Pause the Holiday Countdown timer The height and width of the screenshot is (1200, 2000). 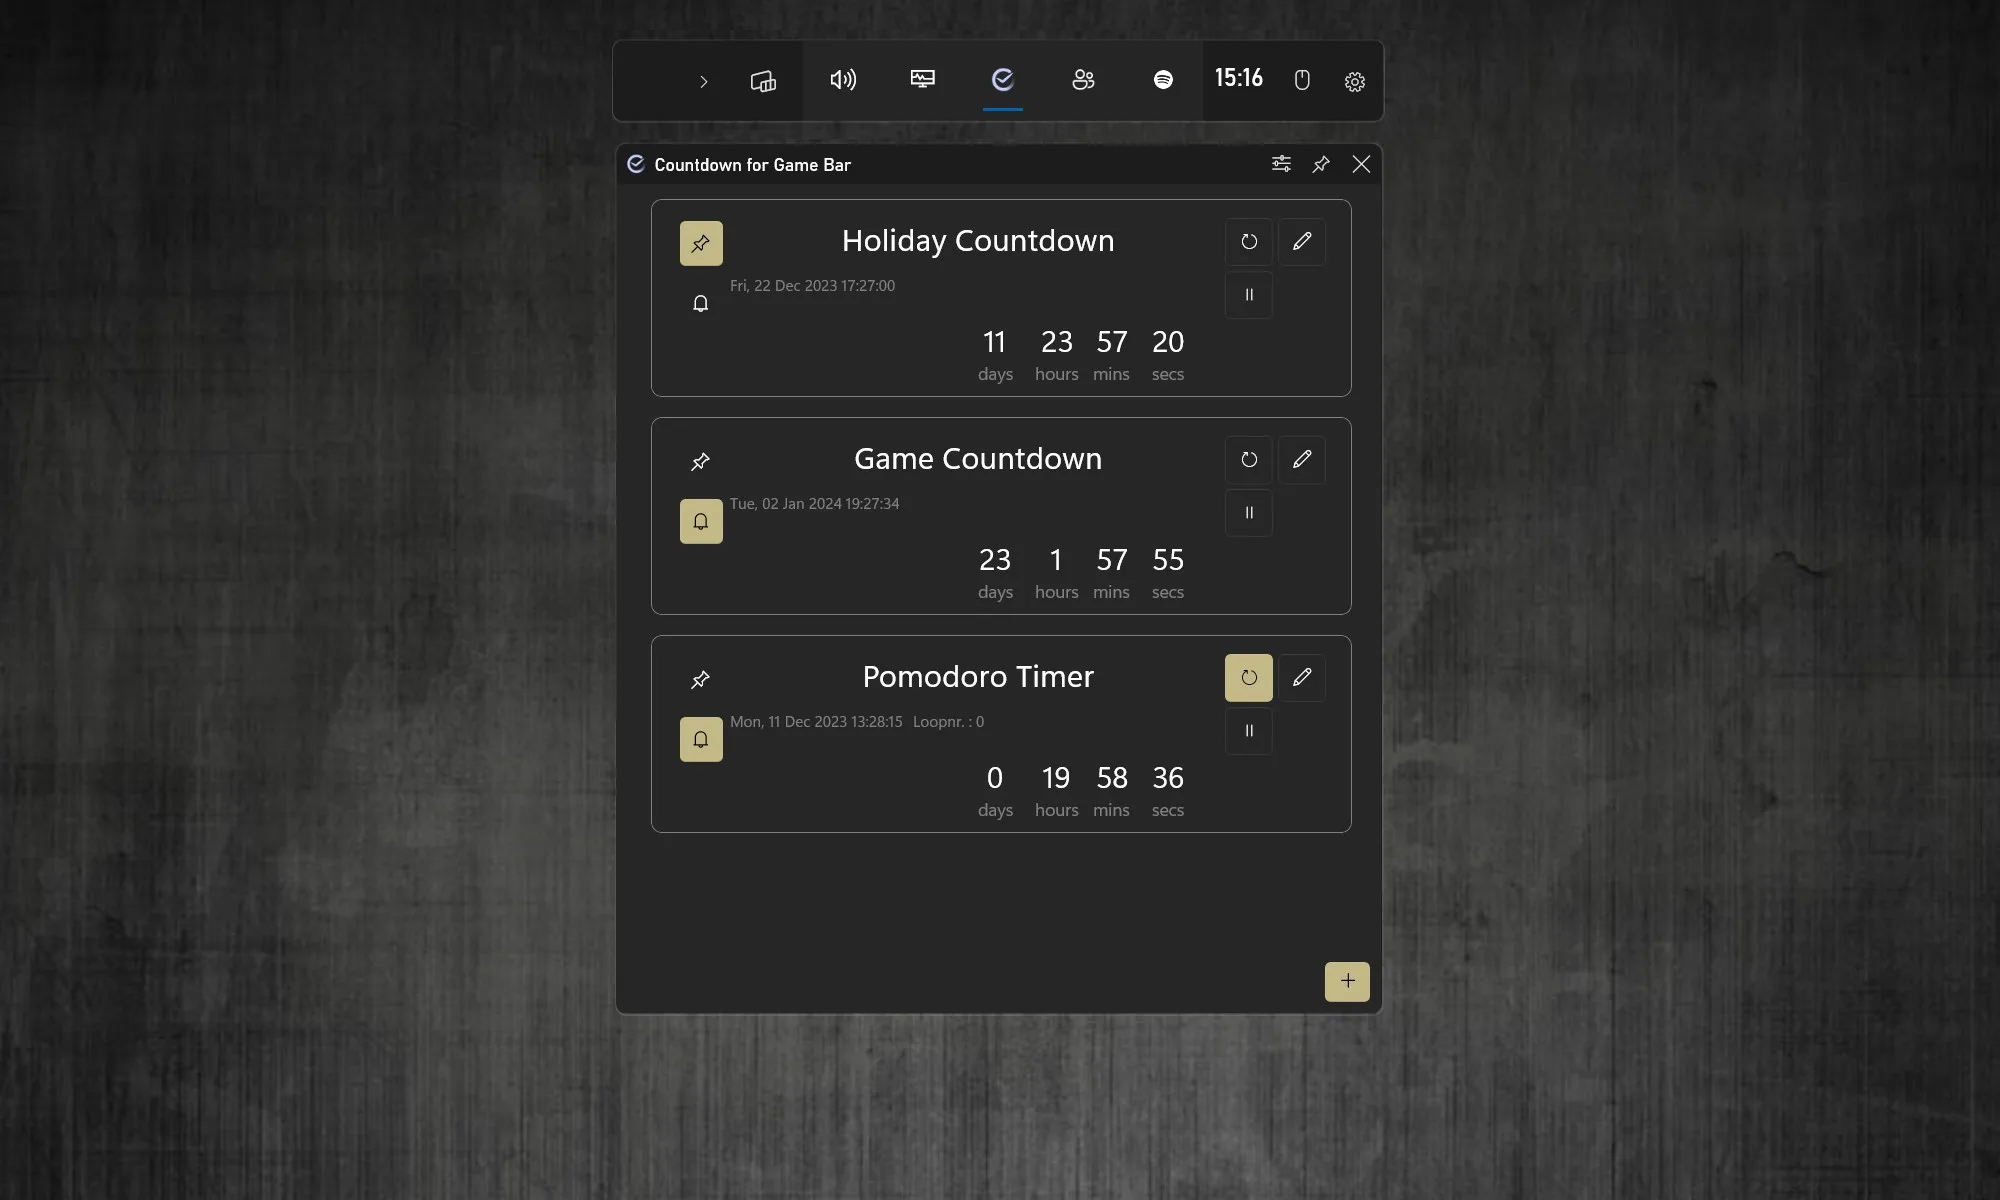[1249, 295]
